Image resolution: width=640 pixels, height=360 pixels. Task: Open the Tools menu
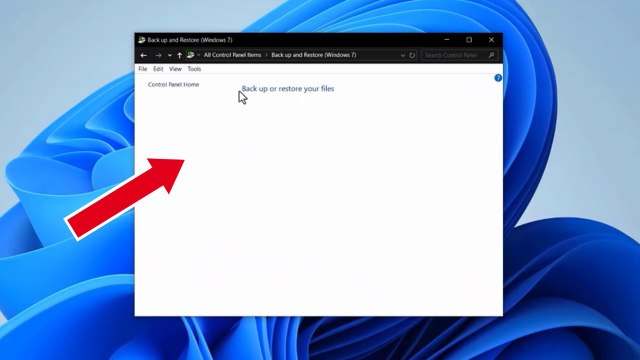point(194,69)
